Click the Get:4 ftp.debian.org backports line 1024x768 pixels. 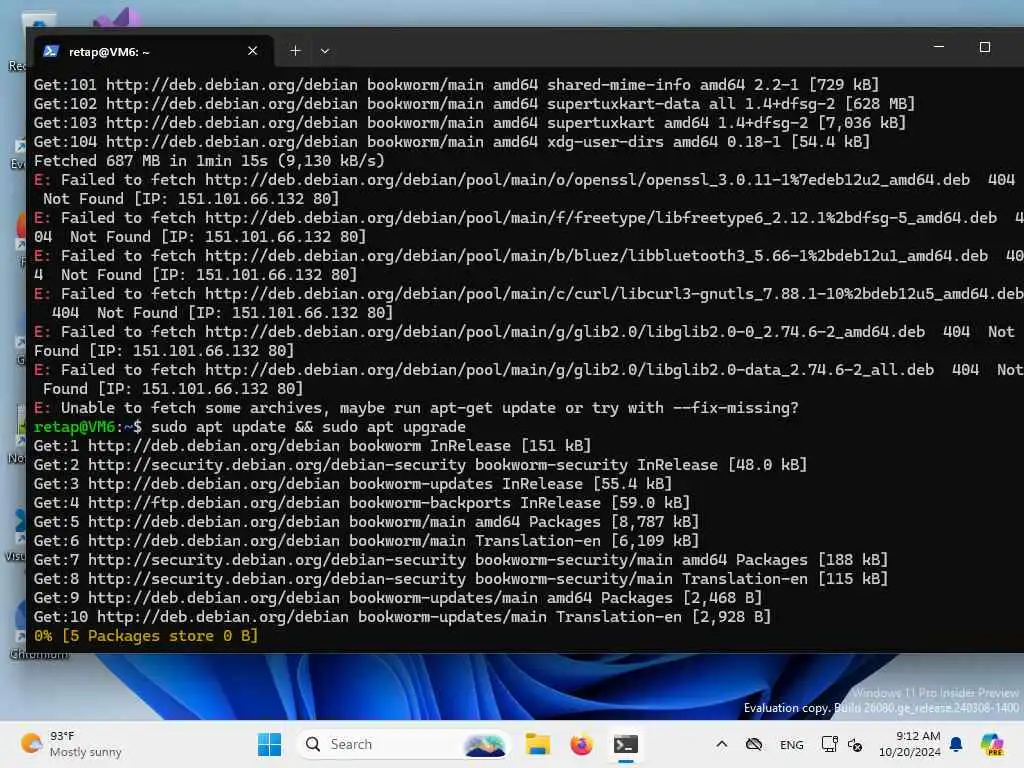coord(362,503)
